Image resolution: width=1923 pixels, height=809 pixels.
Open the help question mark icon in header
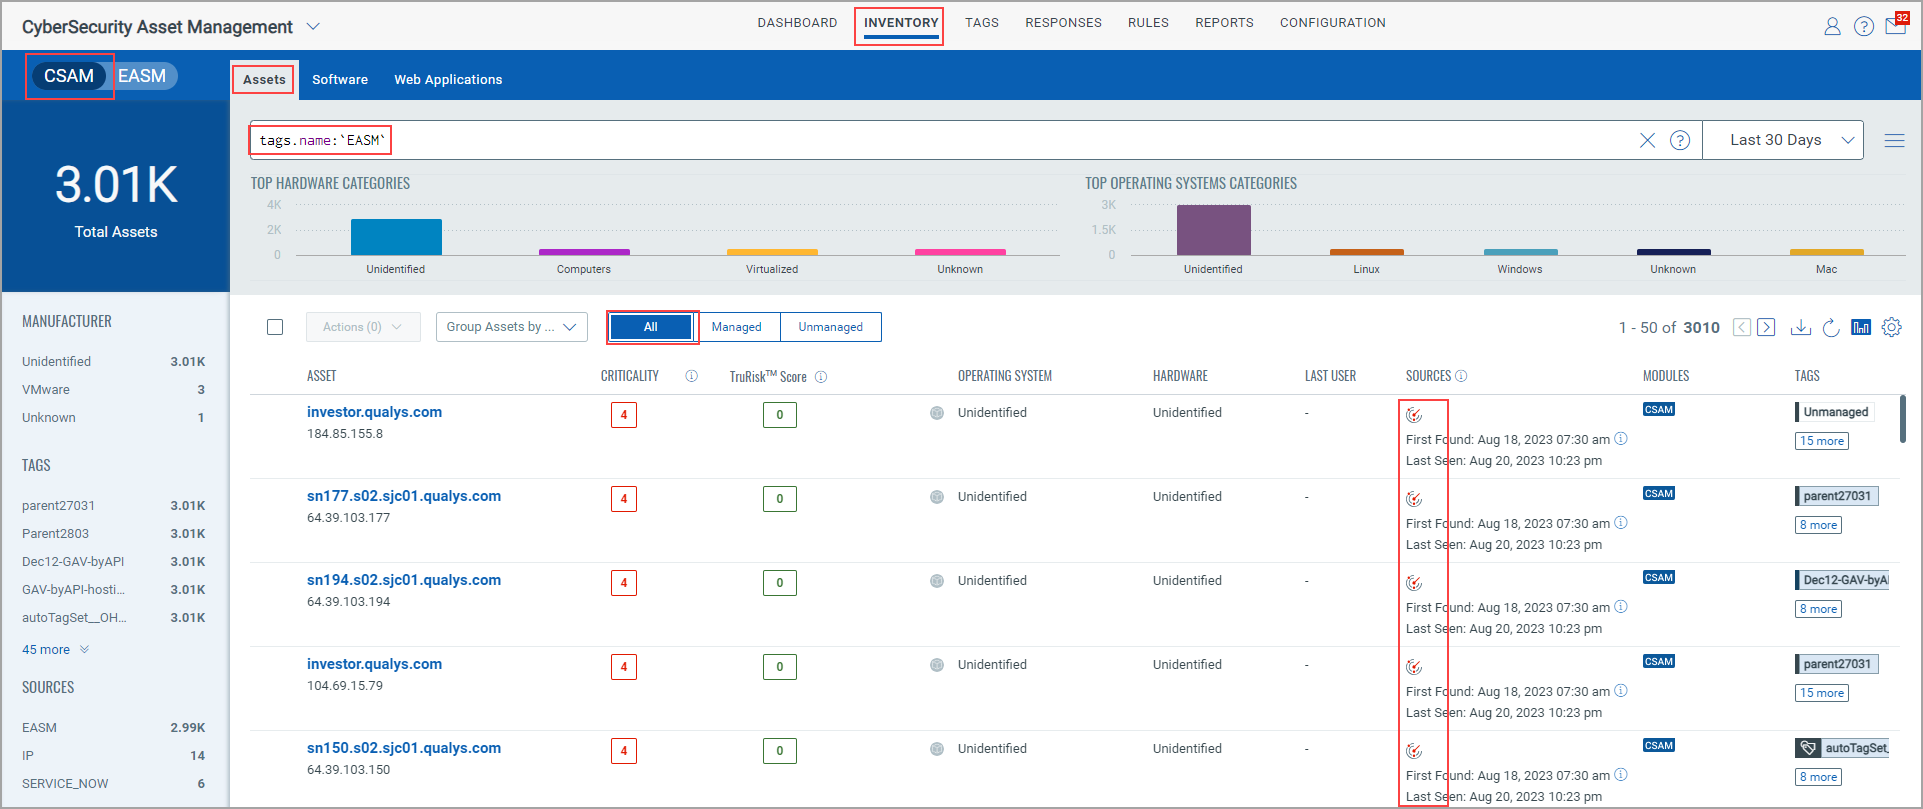[1864, 27]
